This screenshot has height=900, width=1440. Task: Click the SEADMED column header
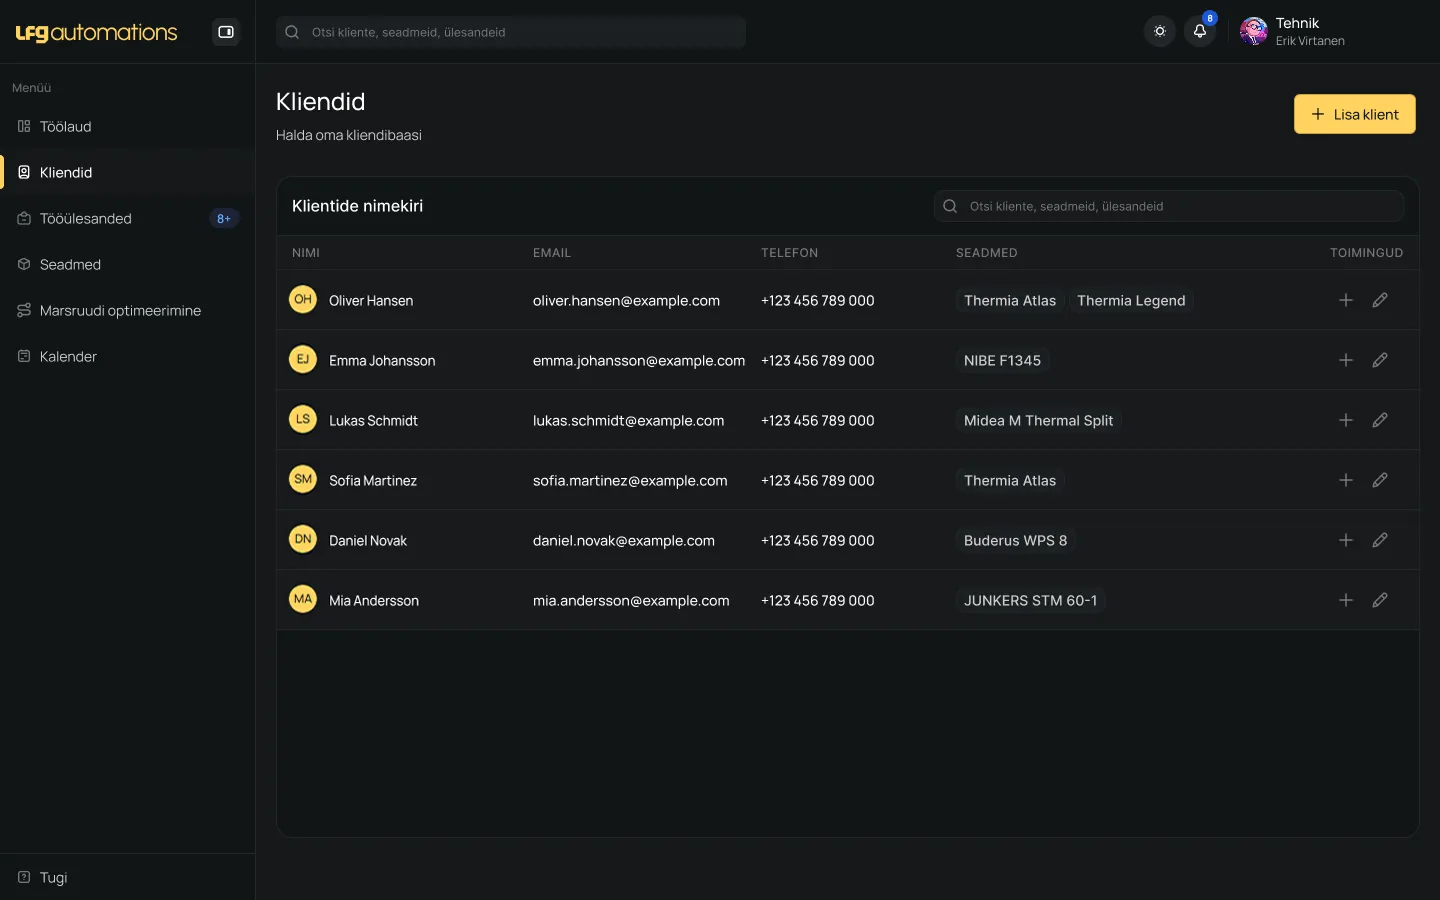pos(986,253)
